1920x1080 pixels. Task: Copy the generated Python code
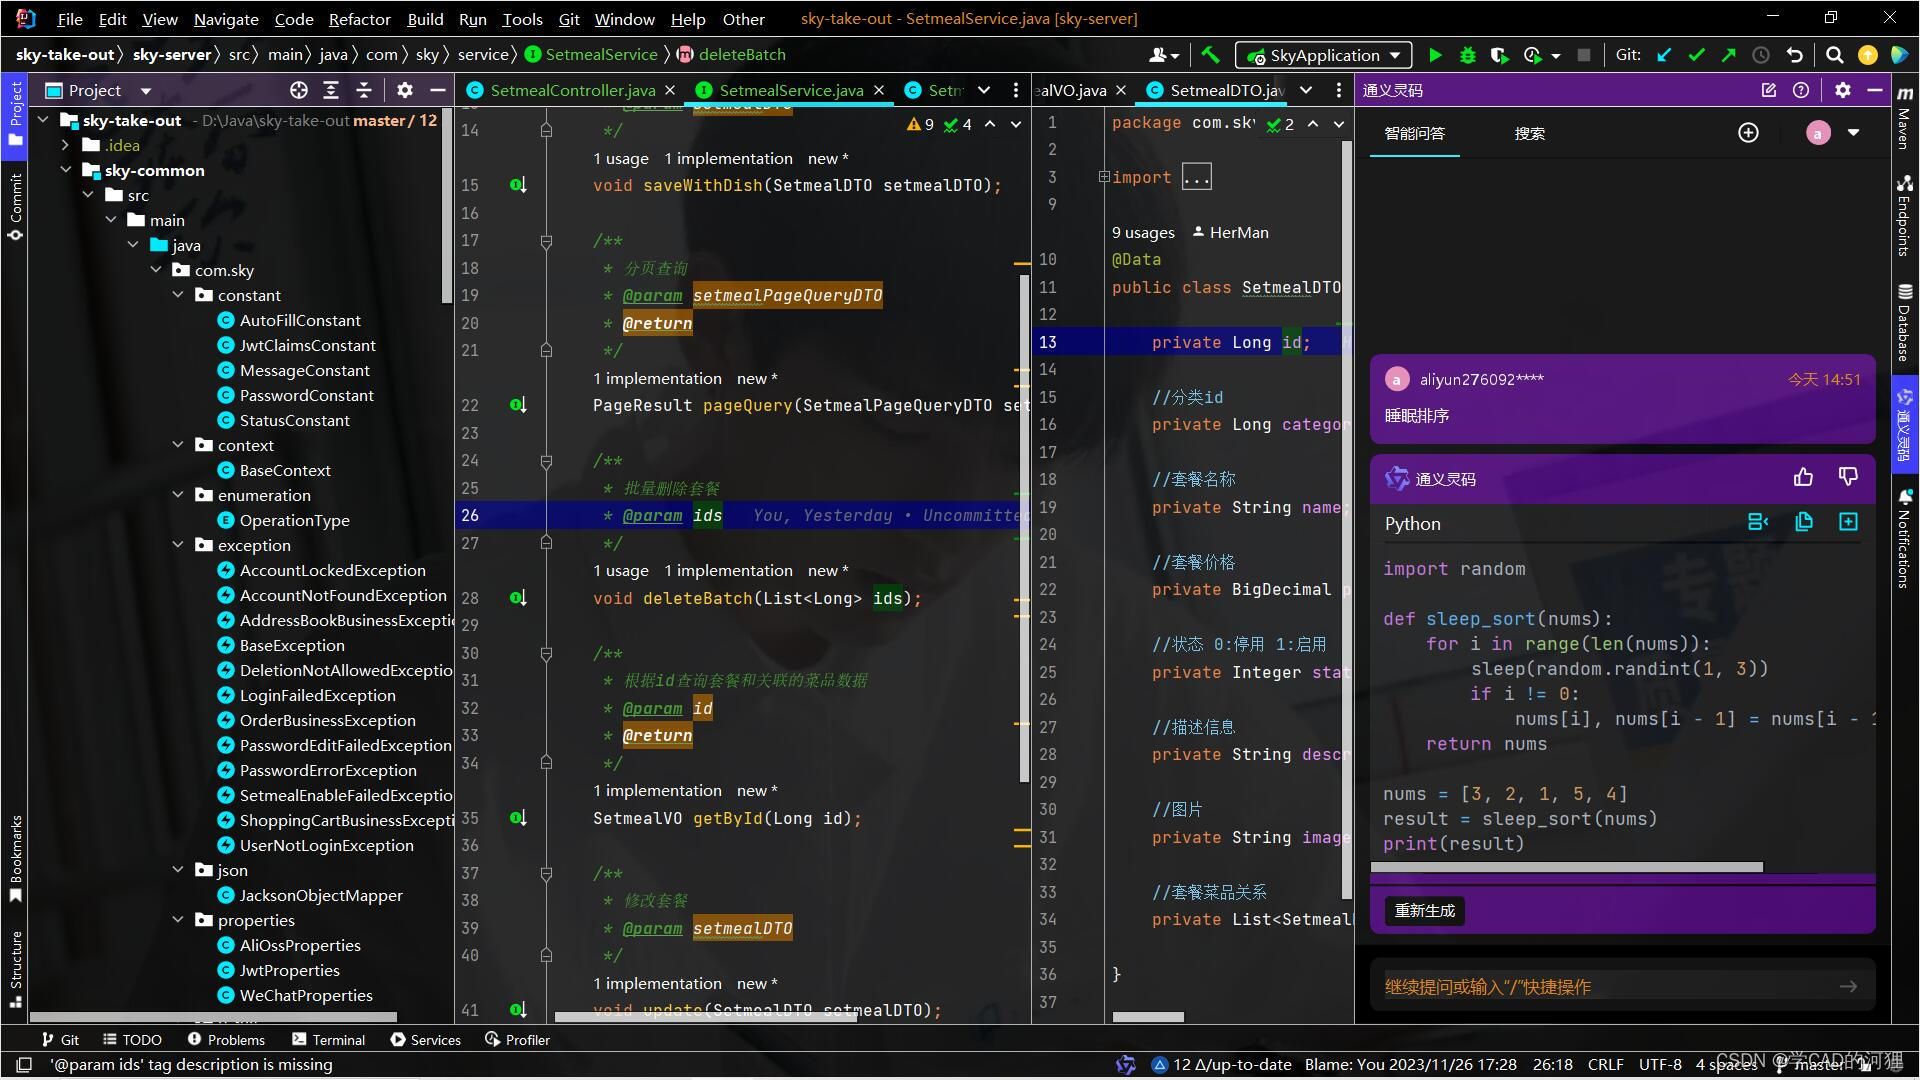click(x=1804, y=522)
